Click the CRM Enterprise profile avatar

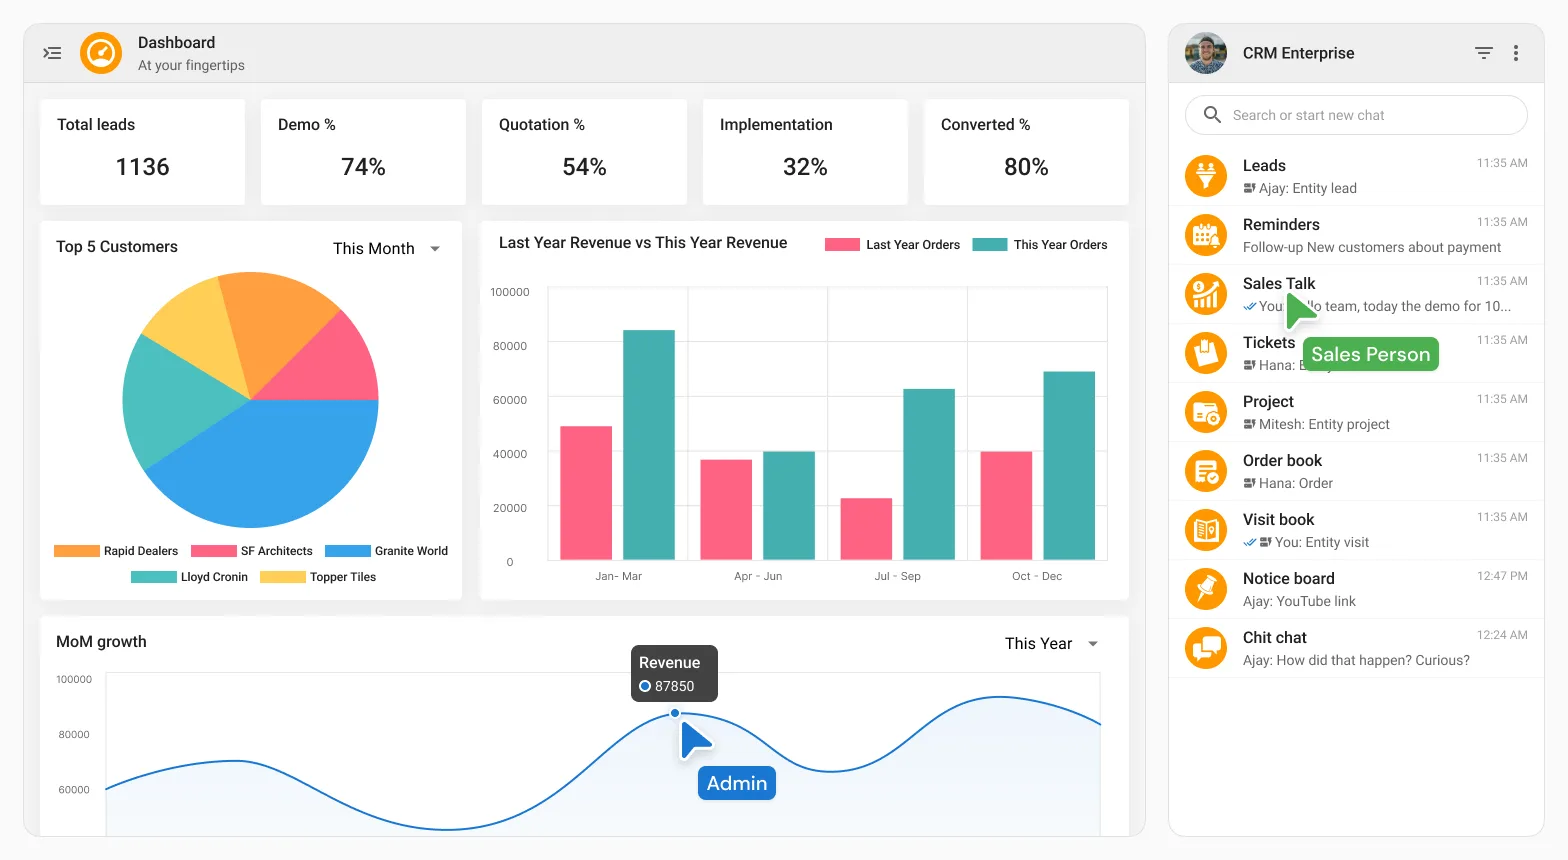1206,53
